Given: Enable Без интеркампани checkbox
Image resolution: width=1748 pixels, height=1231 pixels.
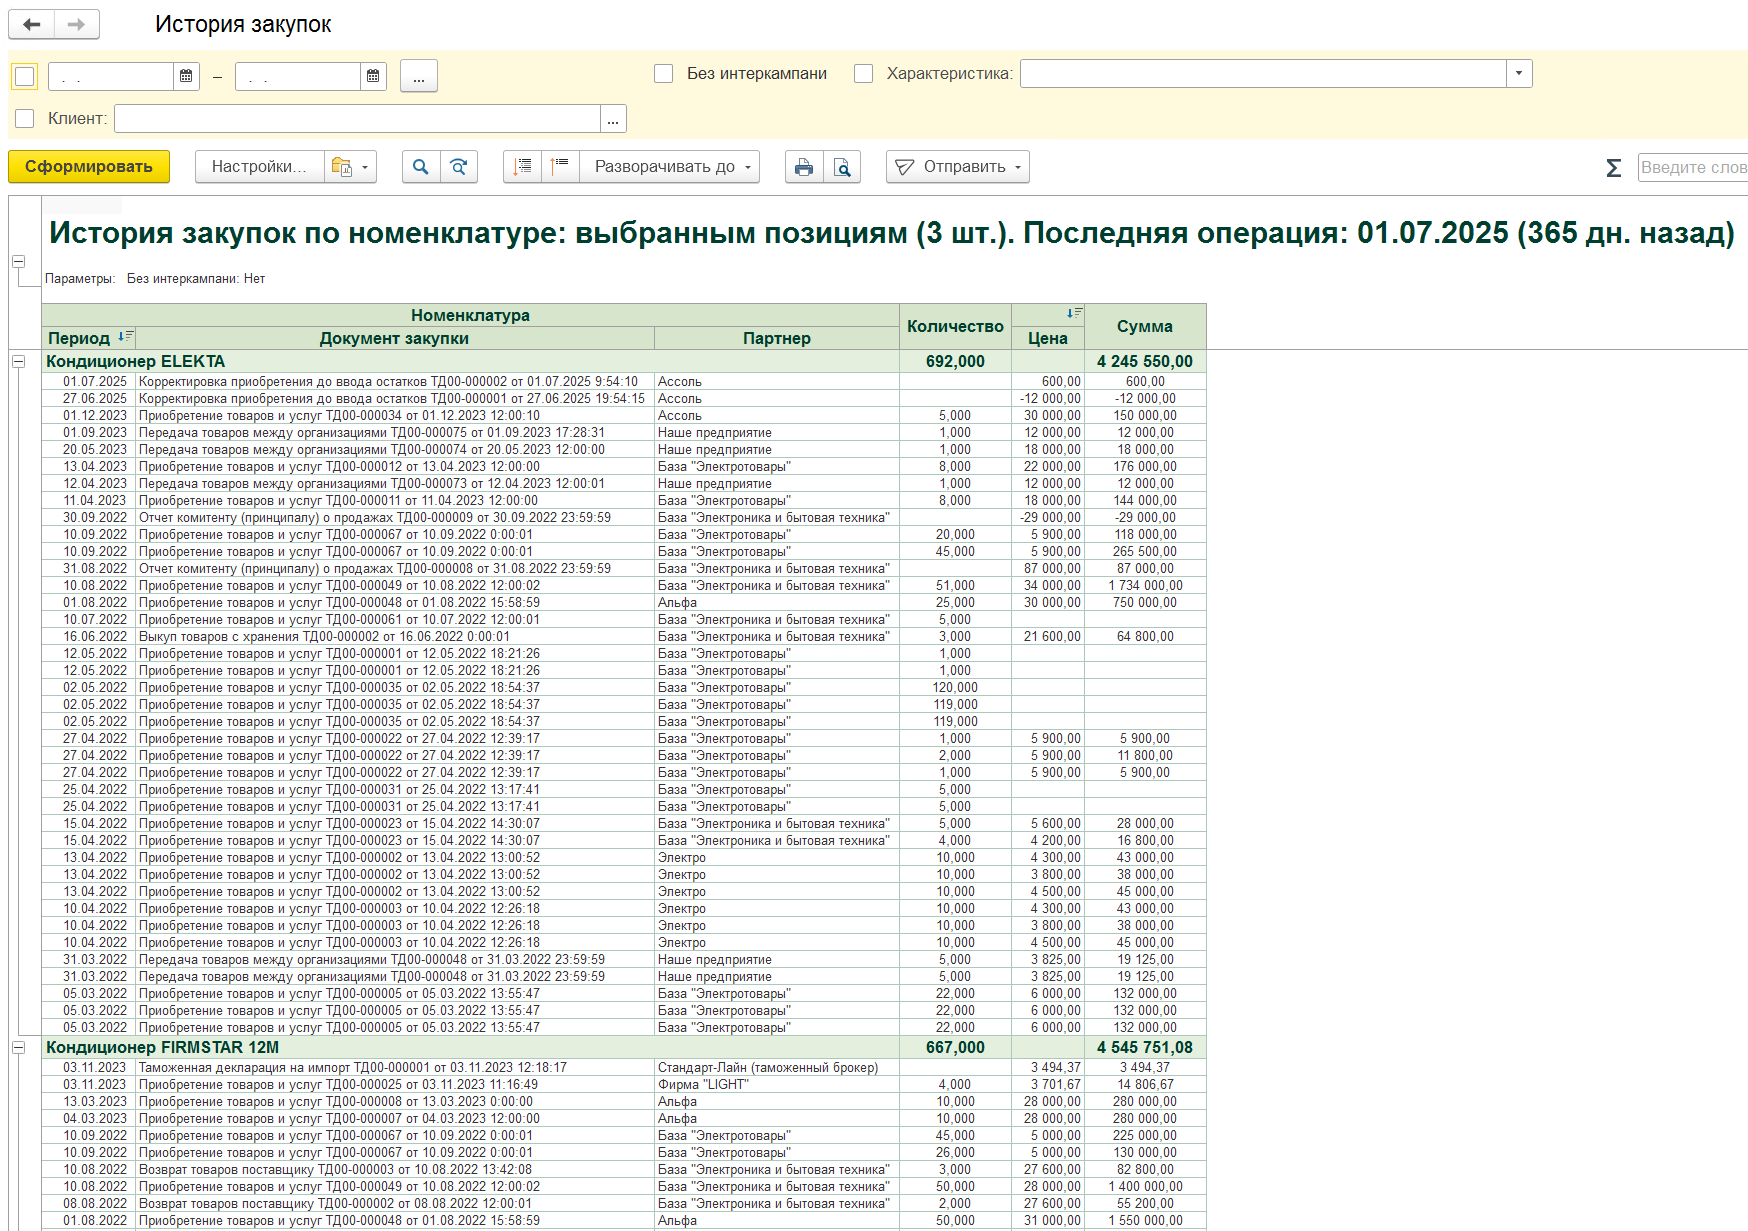Looking at the screenshot, I should (x=663, y=73).
